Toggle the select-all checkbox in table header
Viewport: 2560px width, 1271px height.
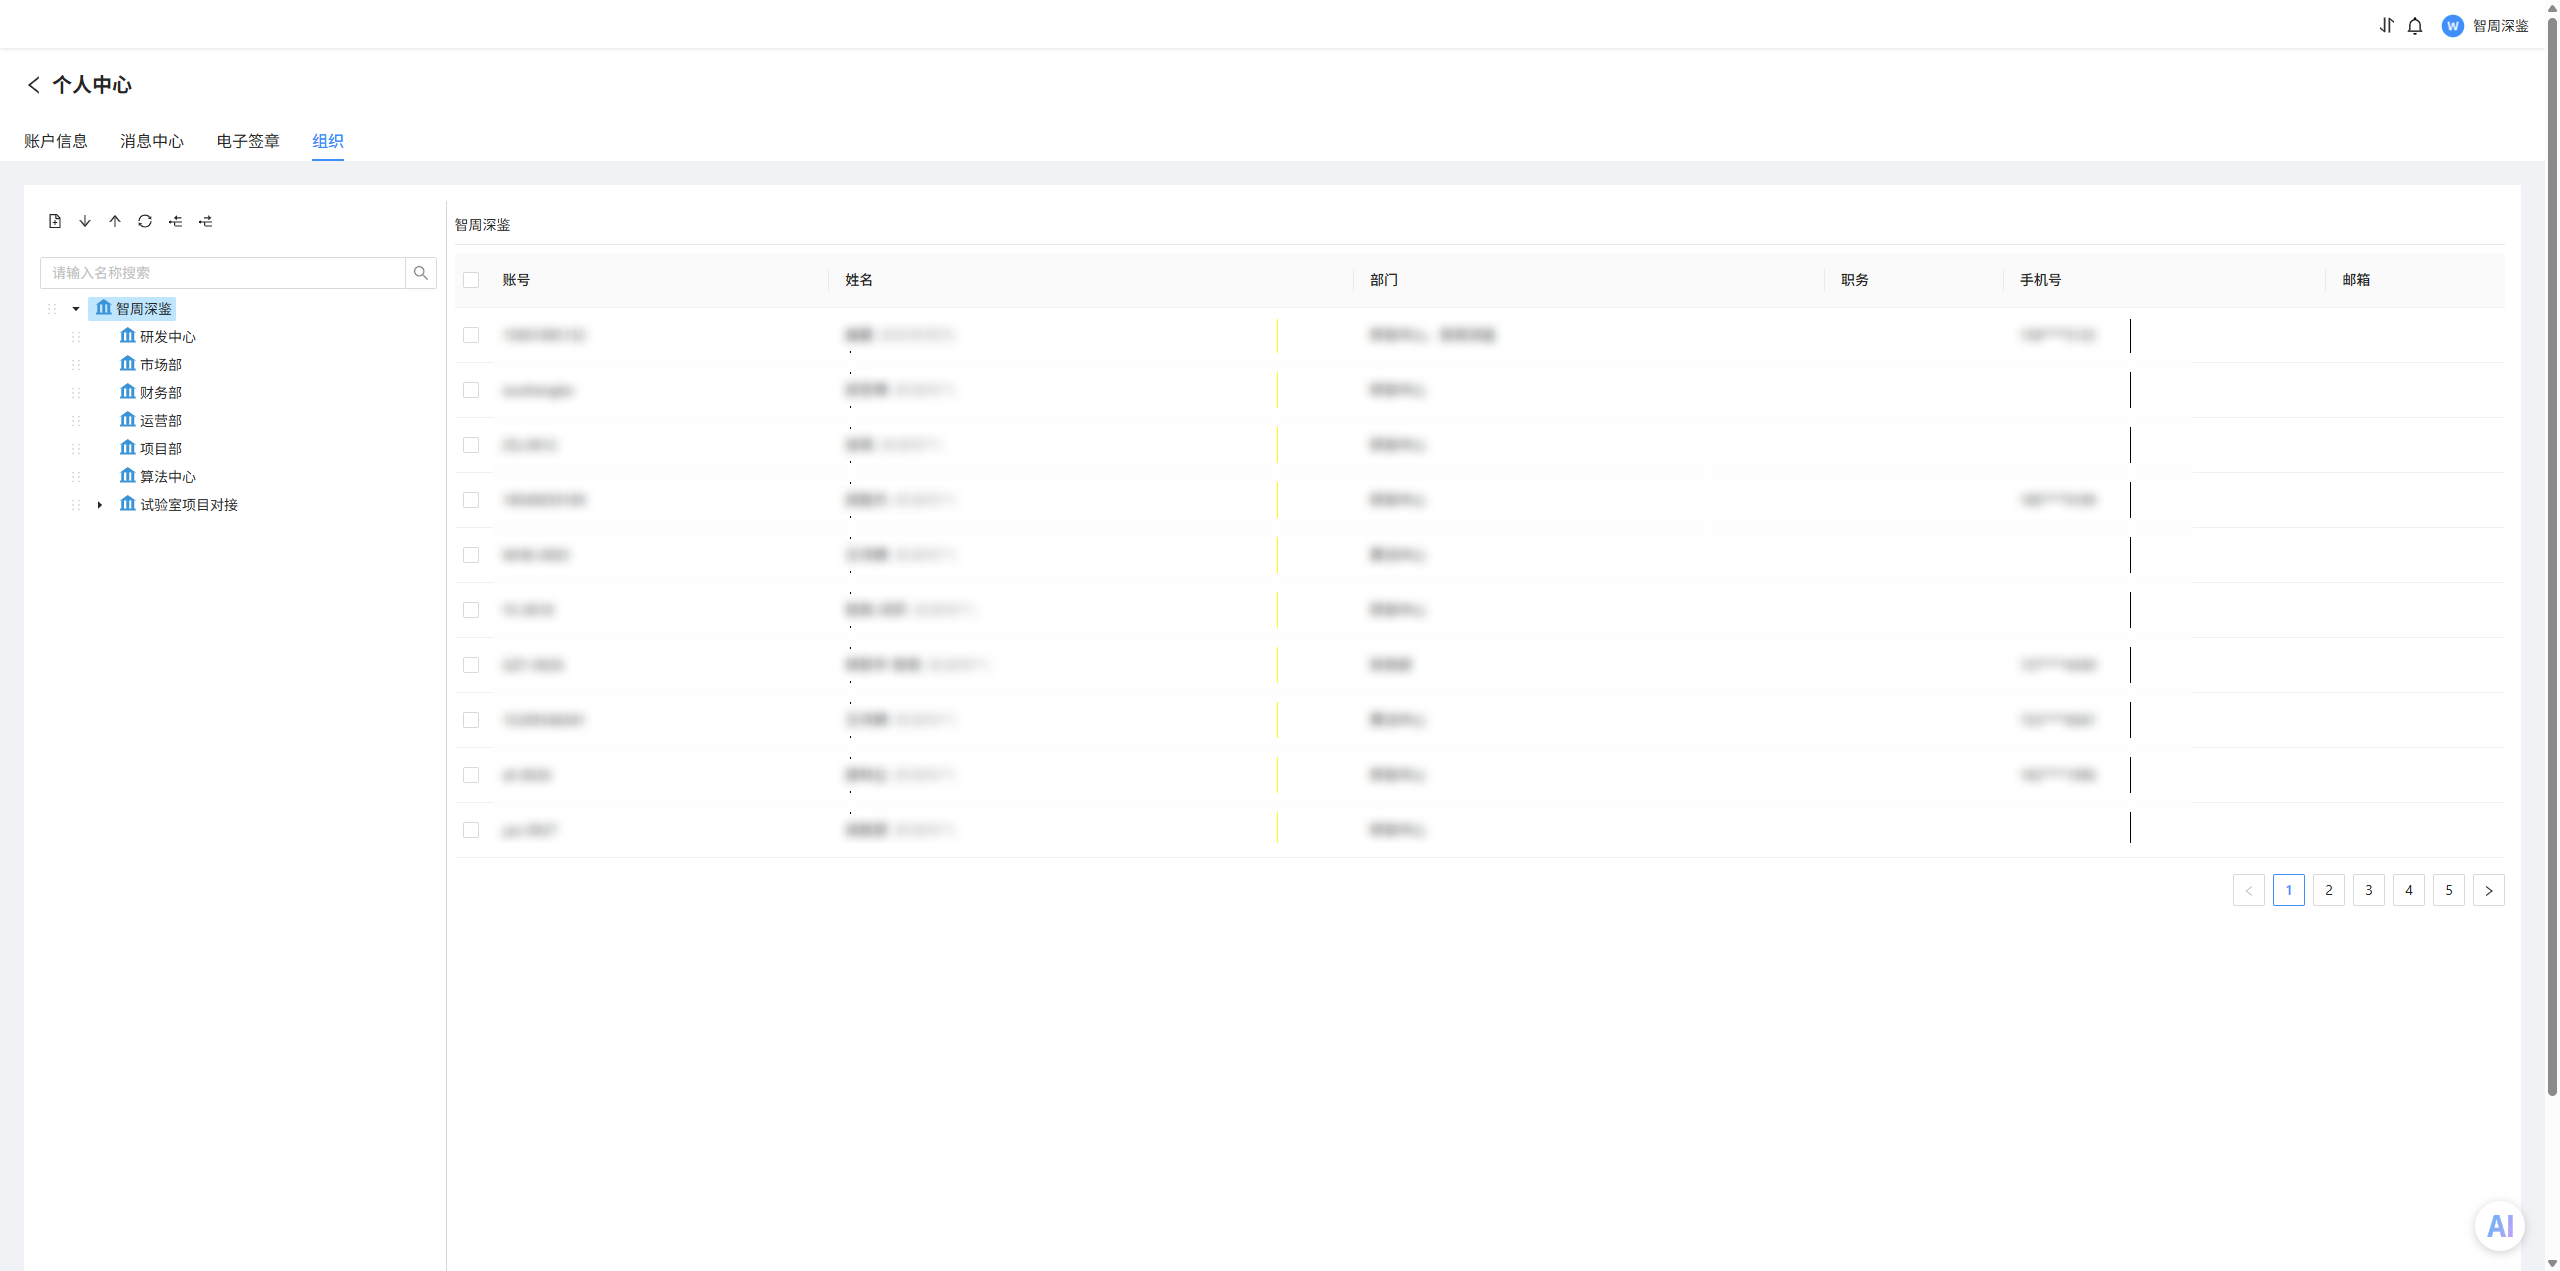tap(471, 280)
